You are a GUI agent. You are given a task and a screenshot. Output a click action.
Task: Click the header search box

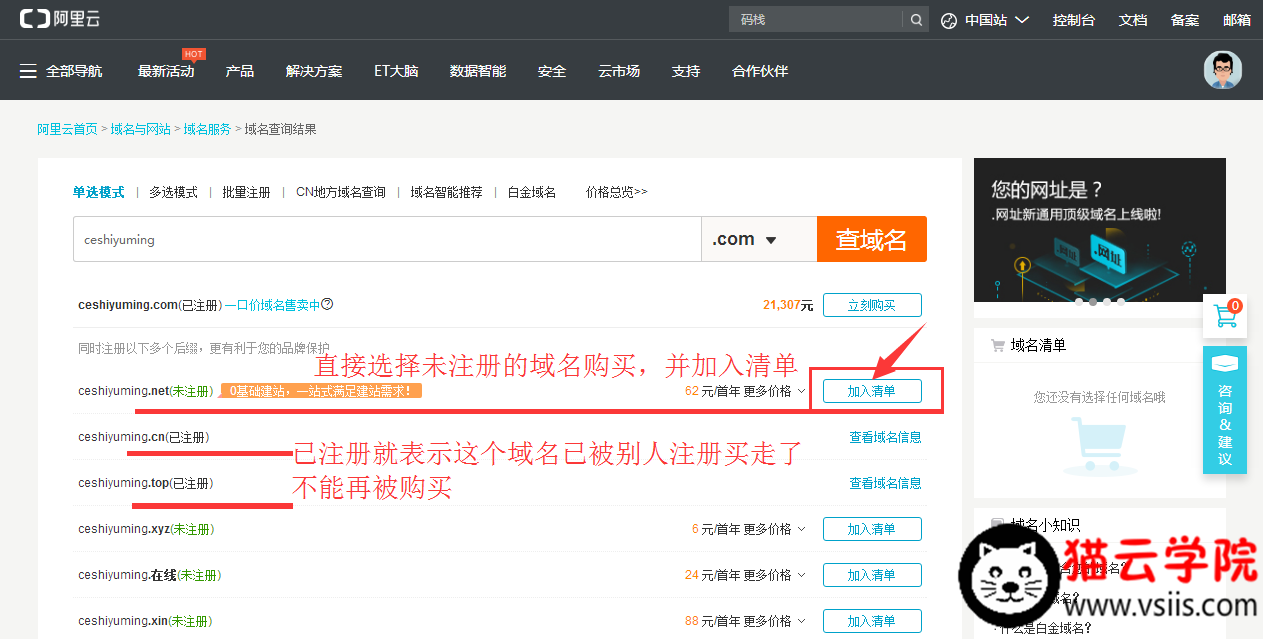(816, 20)
